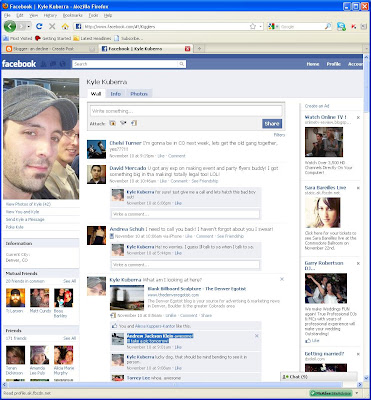Viewport: 371px width, 400px height.
Task: Click the Getting Started bookmark
Action: tap(53, 38)
